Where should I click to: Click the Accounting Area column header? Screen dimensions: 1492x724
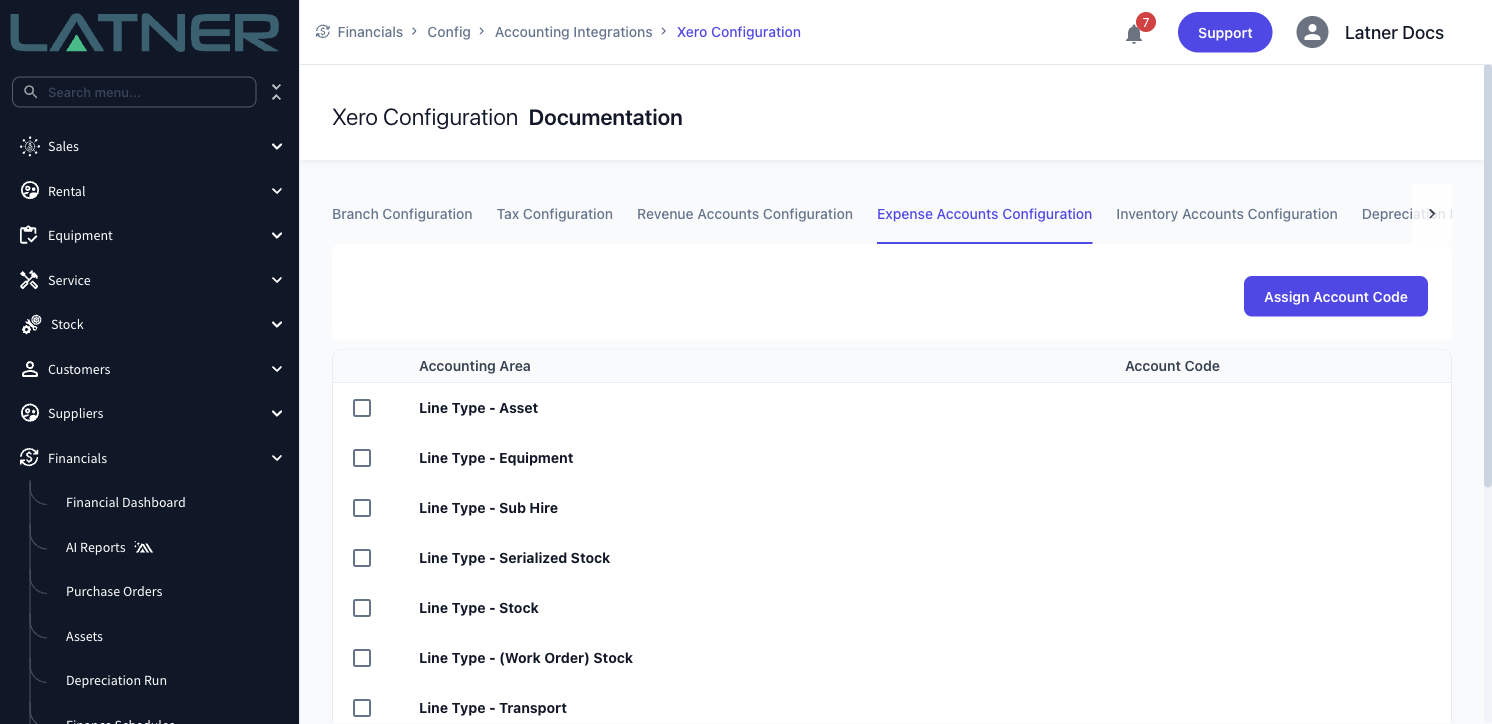click(475, 366)
